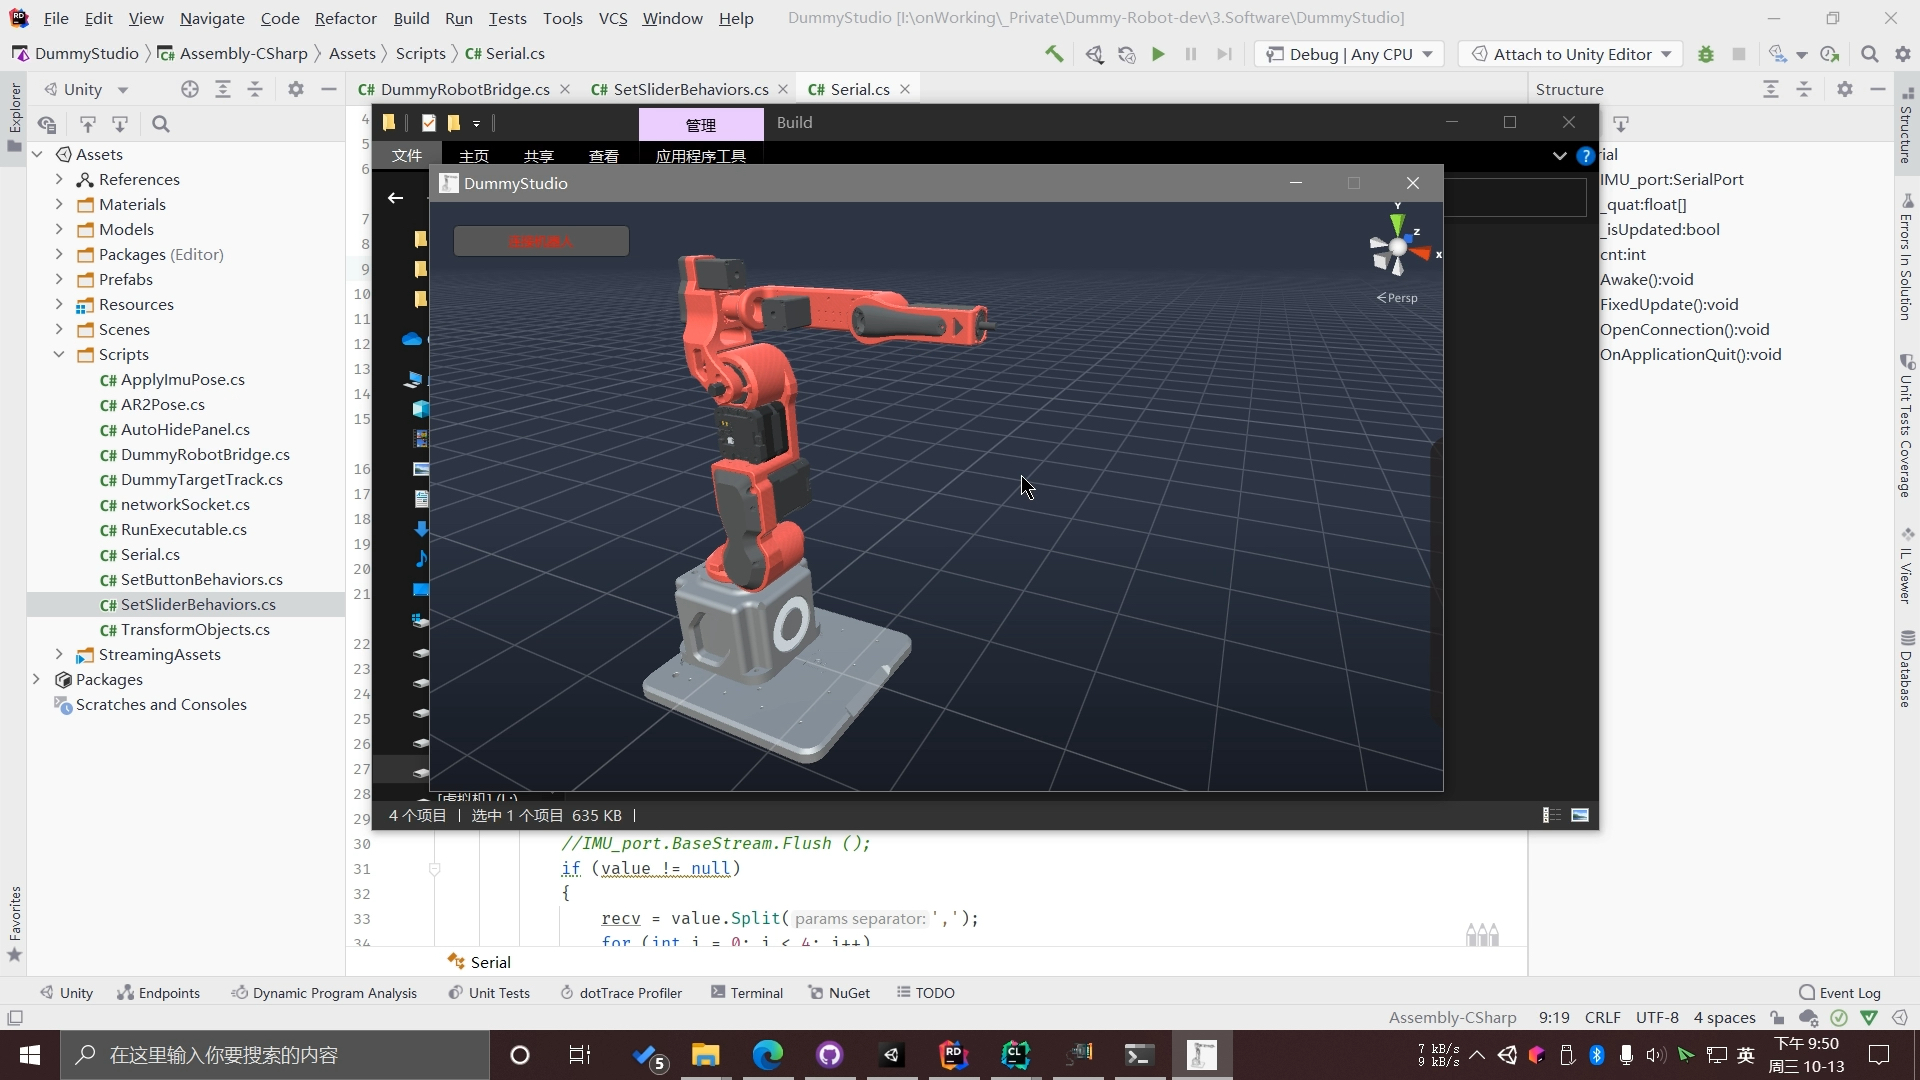Screen dimensions: 1920x1080
Task: Toggle checkmark icon in Build window toolbar
Action: (x=429, y=123)
